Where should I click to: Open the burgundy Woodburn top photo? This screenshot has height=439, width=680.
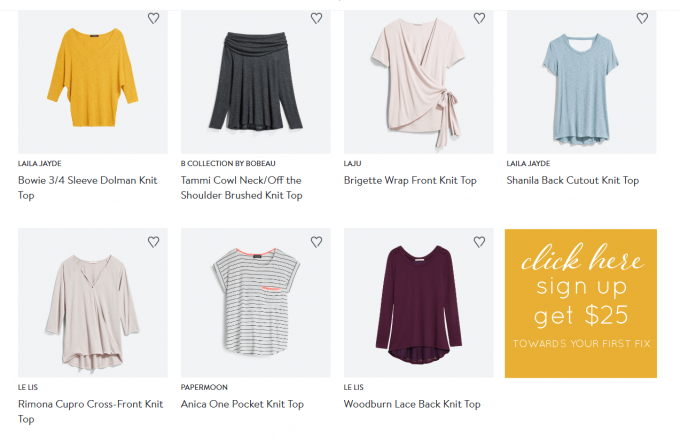click(x=419, y=304)
